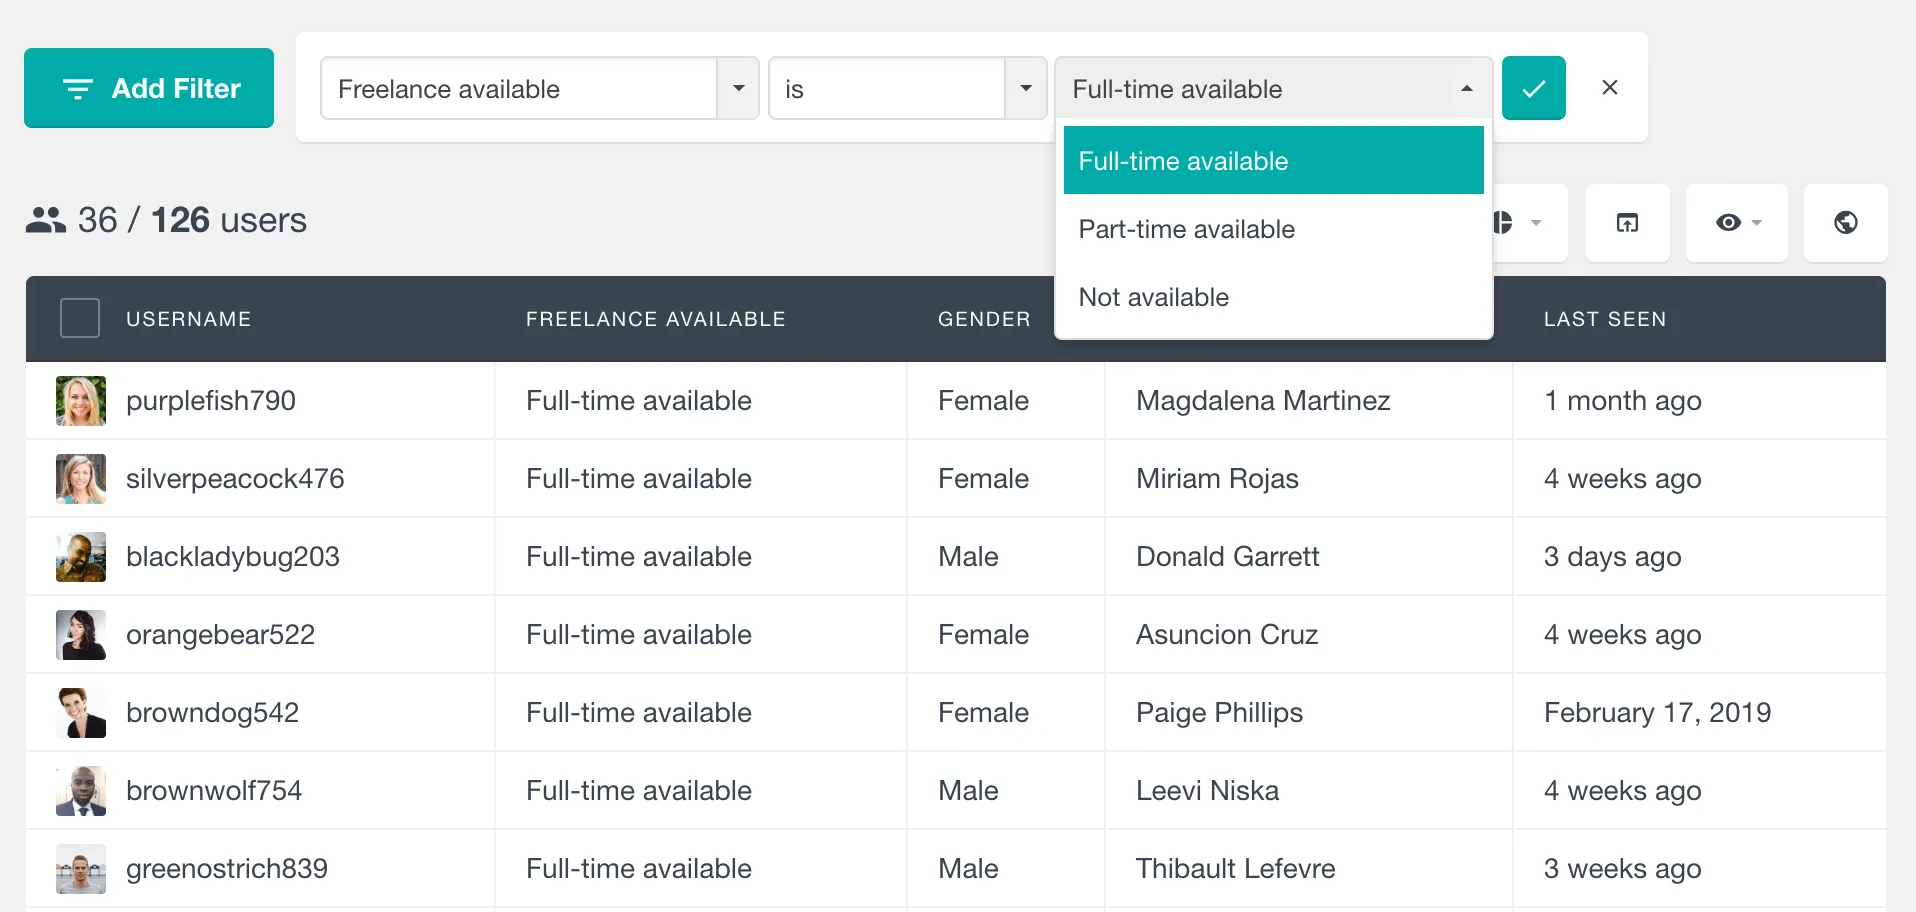Click the name Leevi Niska
This screenshot has width=1916, height=912.
1207,791
